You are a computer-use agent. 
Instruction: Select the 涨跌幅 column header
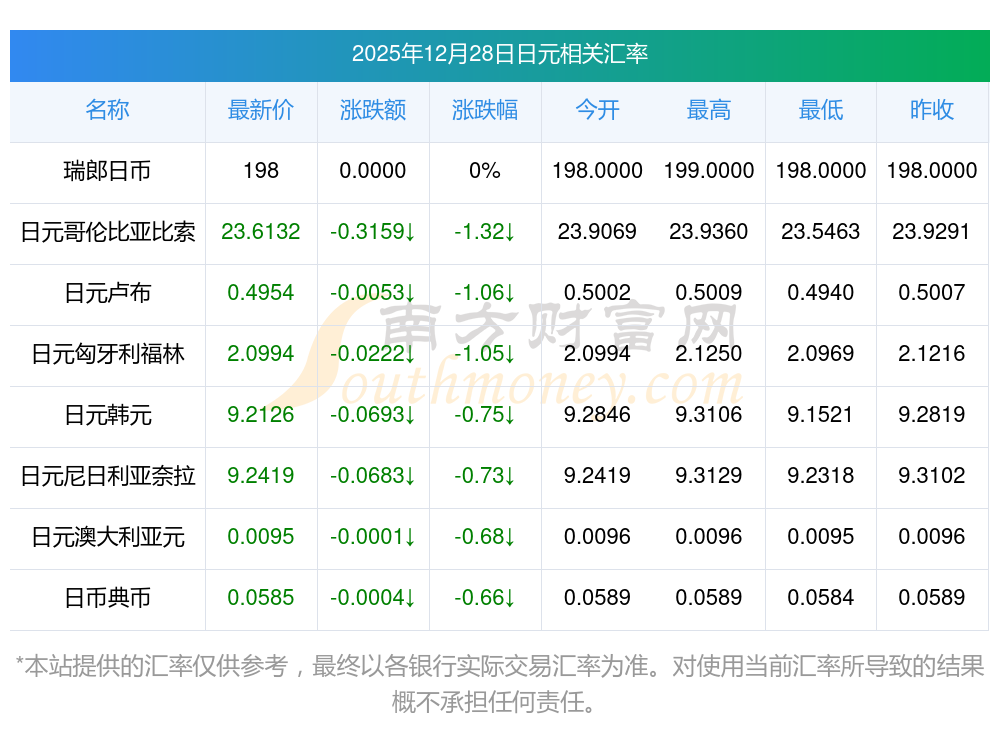485,110
